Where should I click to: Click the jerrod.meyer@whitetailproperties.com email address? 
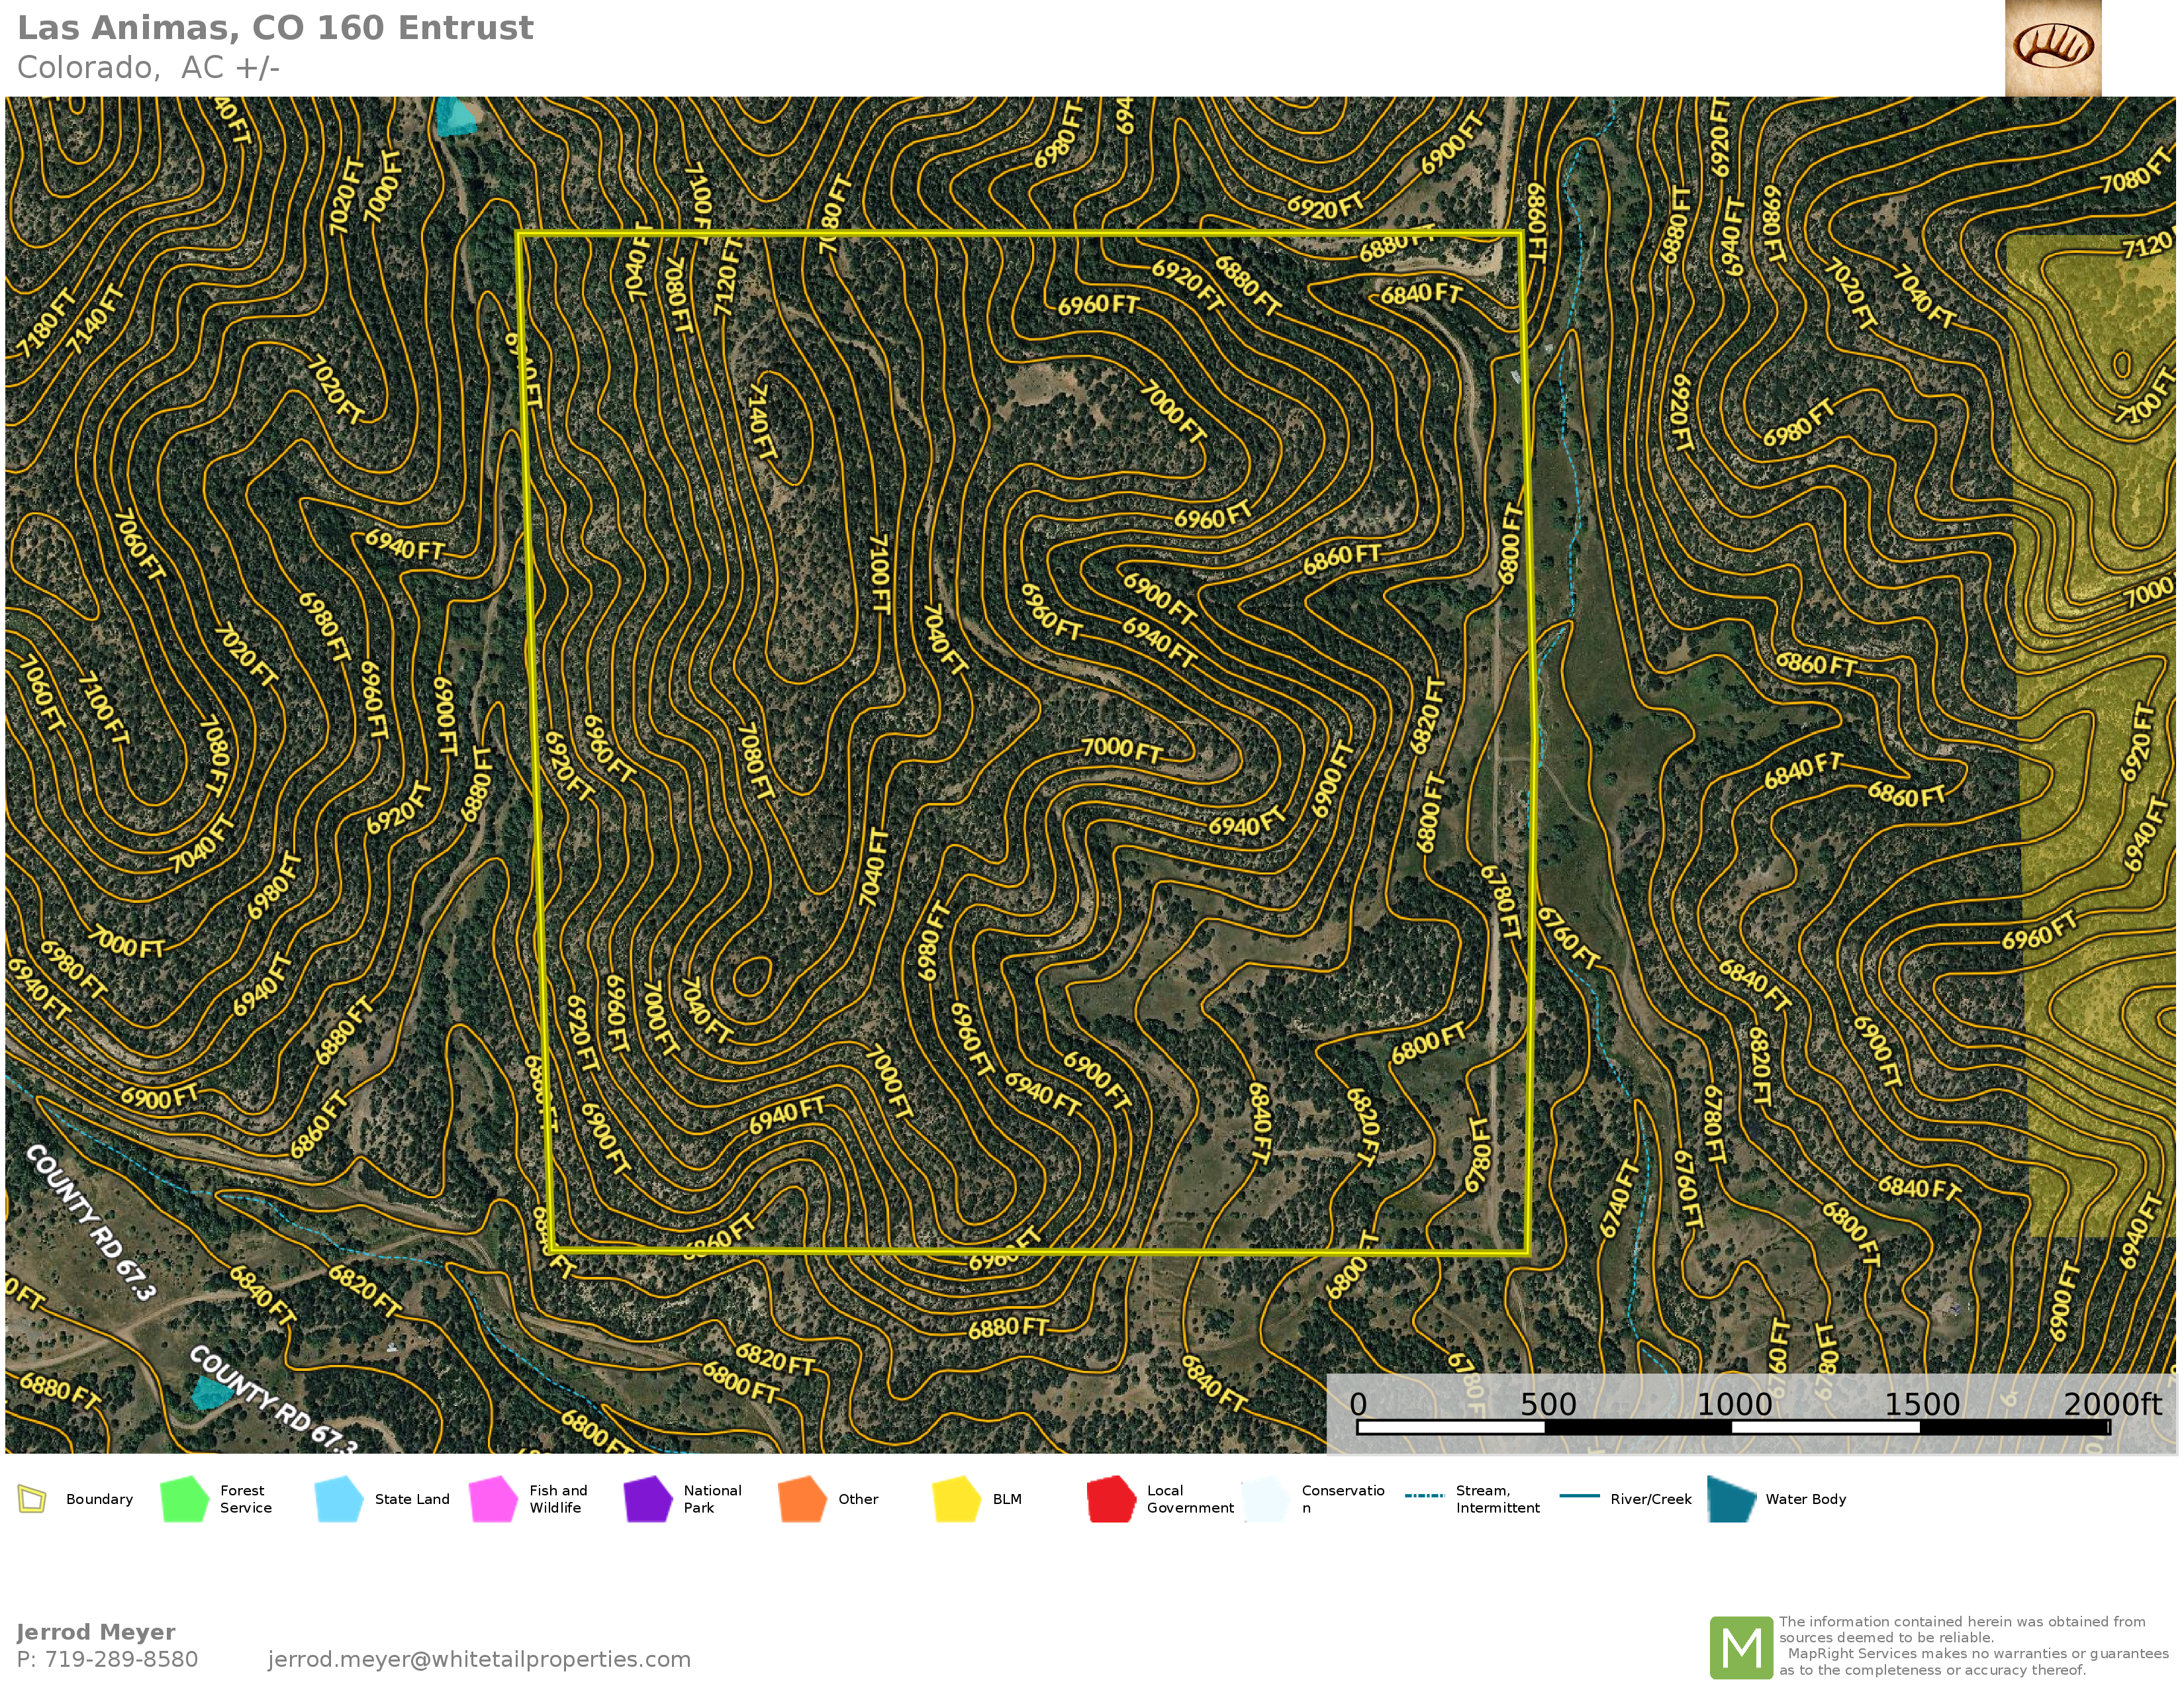pyautogui.click(x=479, y=1659)
